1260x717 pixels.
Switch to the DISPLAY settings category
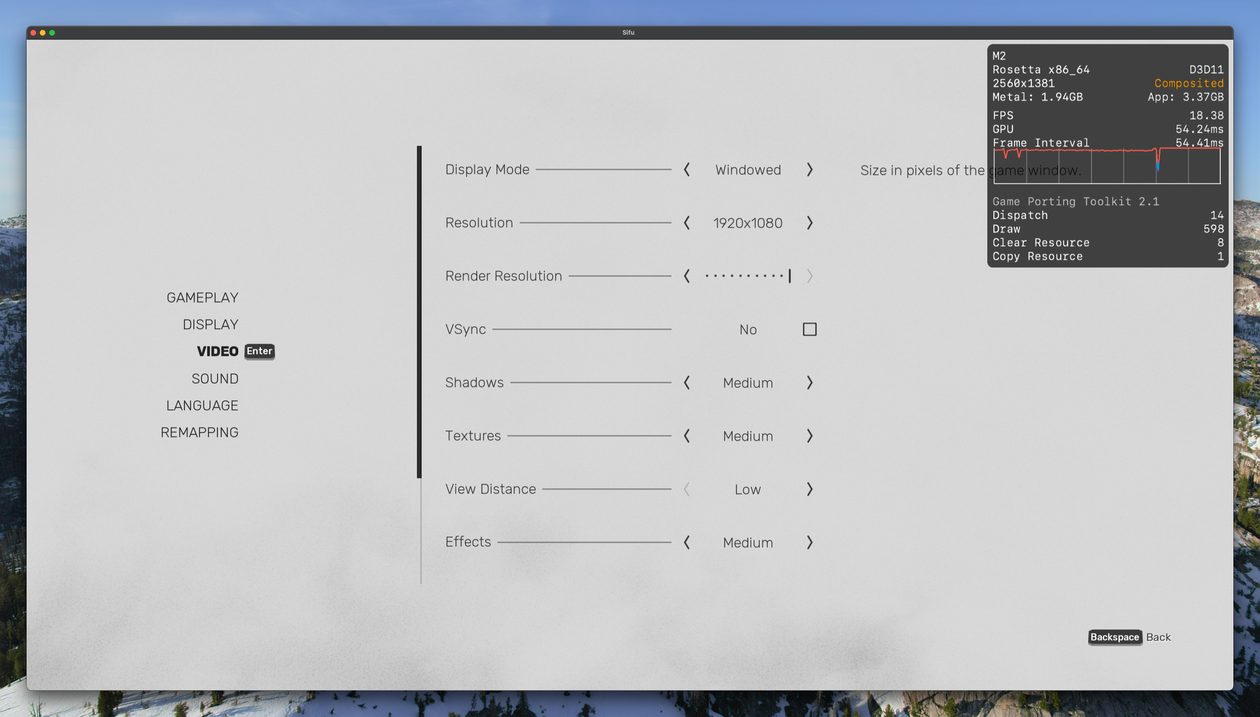(210, 325)
